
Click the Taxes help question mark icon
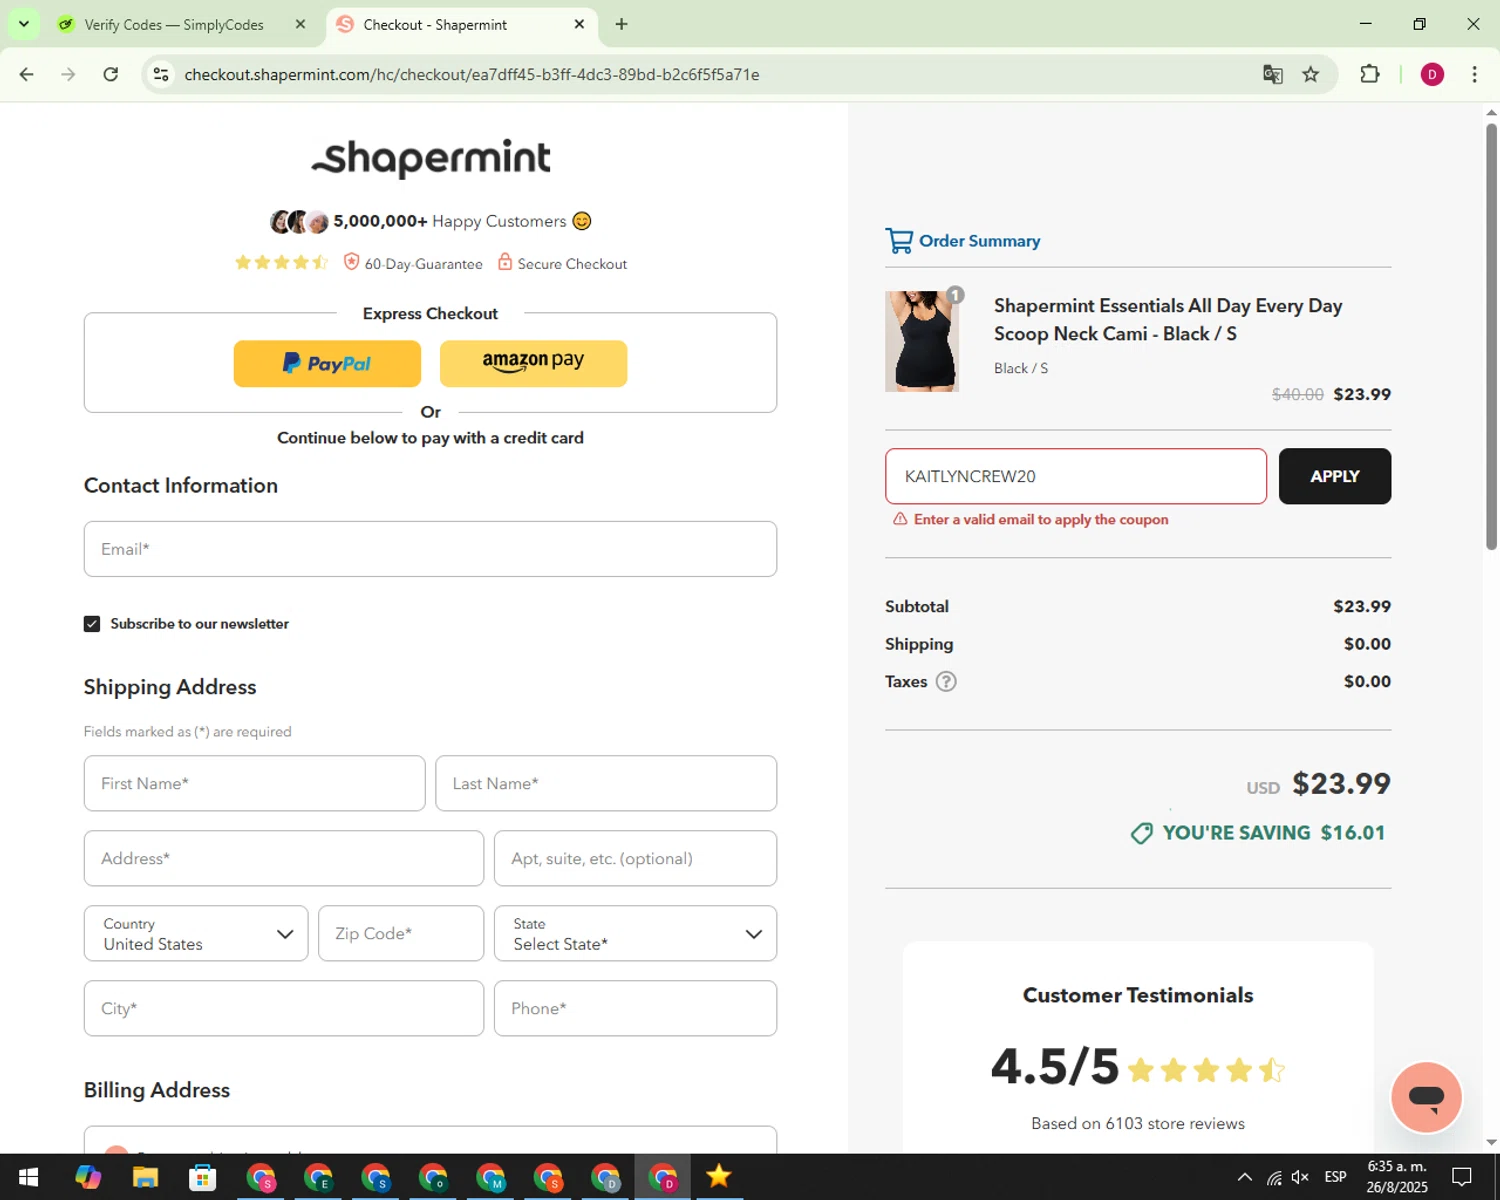(x=946, y=681)
